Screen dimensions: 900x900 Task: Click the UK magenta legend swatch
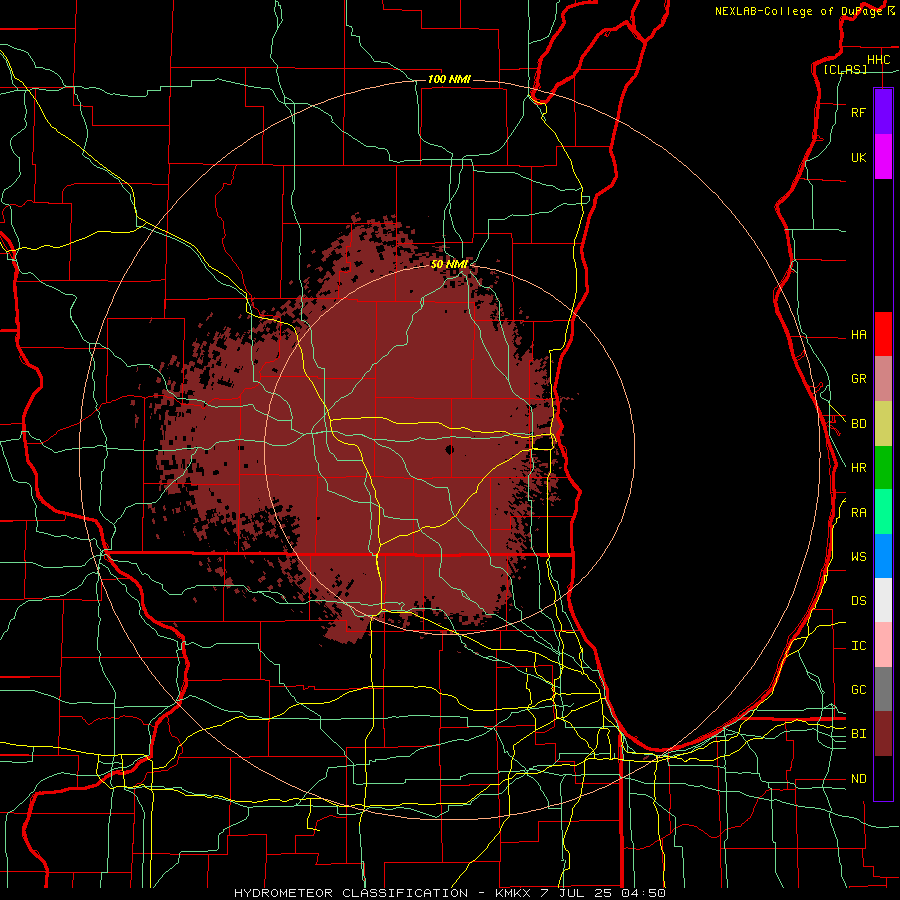point(883,157)
